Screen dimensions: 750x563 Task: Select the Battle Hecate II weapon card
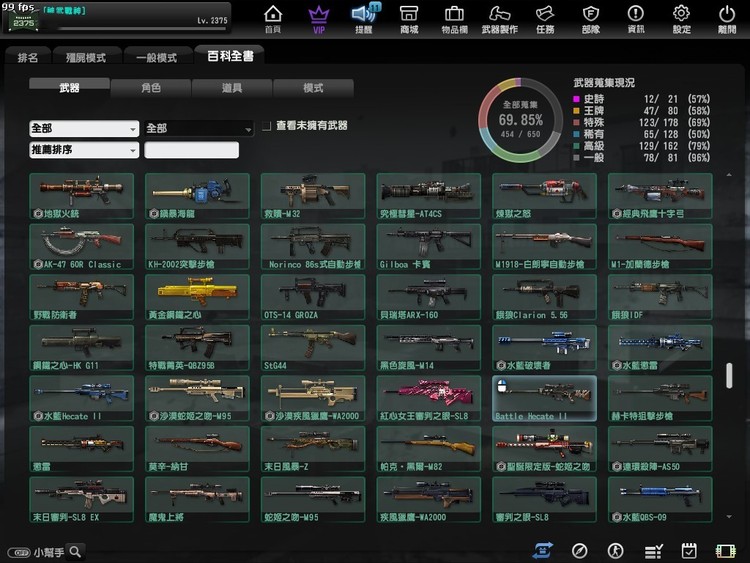pos(544,398)
